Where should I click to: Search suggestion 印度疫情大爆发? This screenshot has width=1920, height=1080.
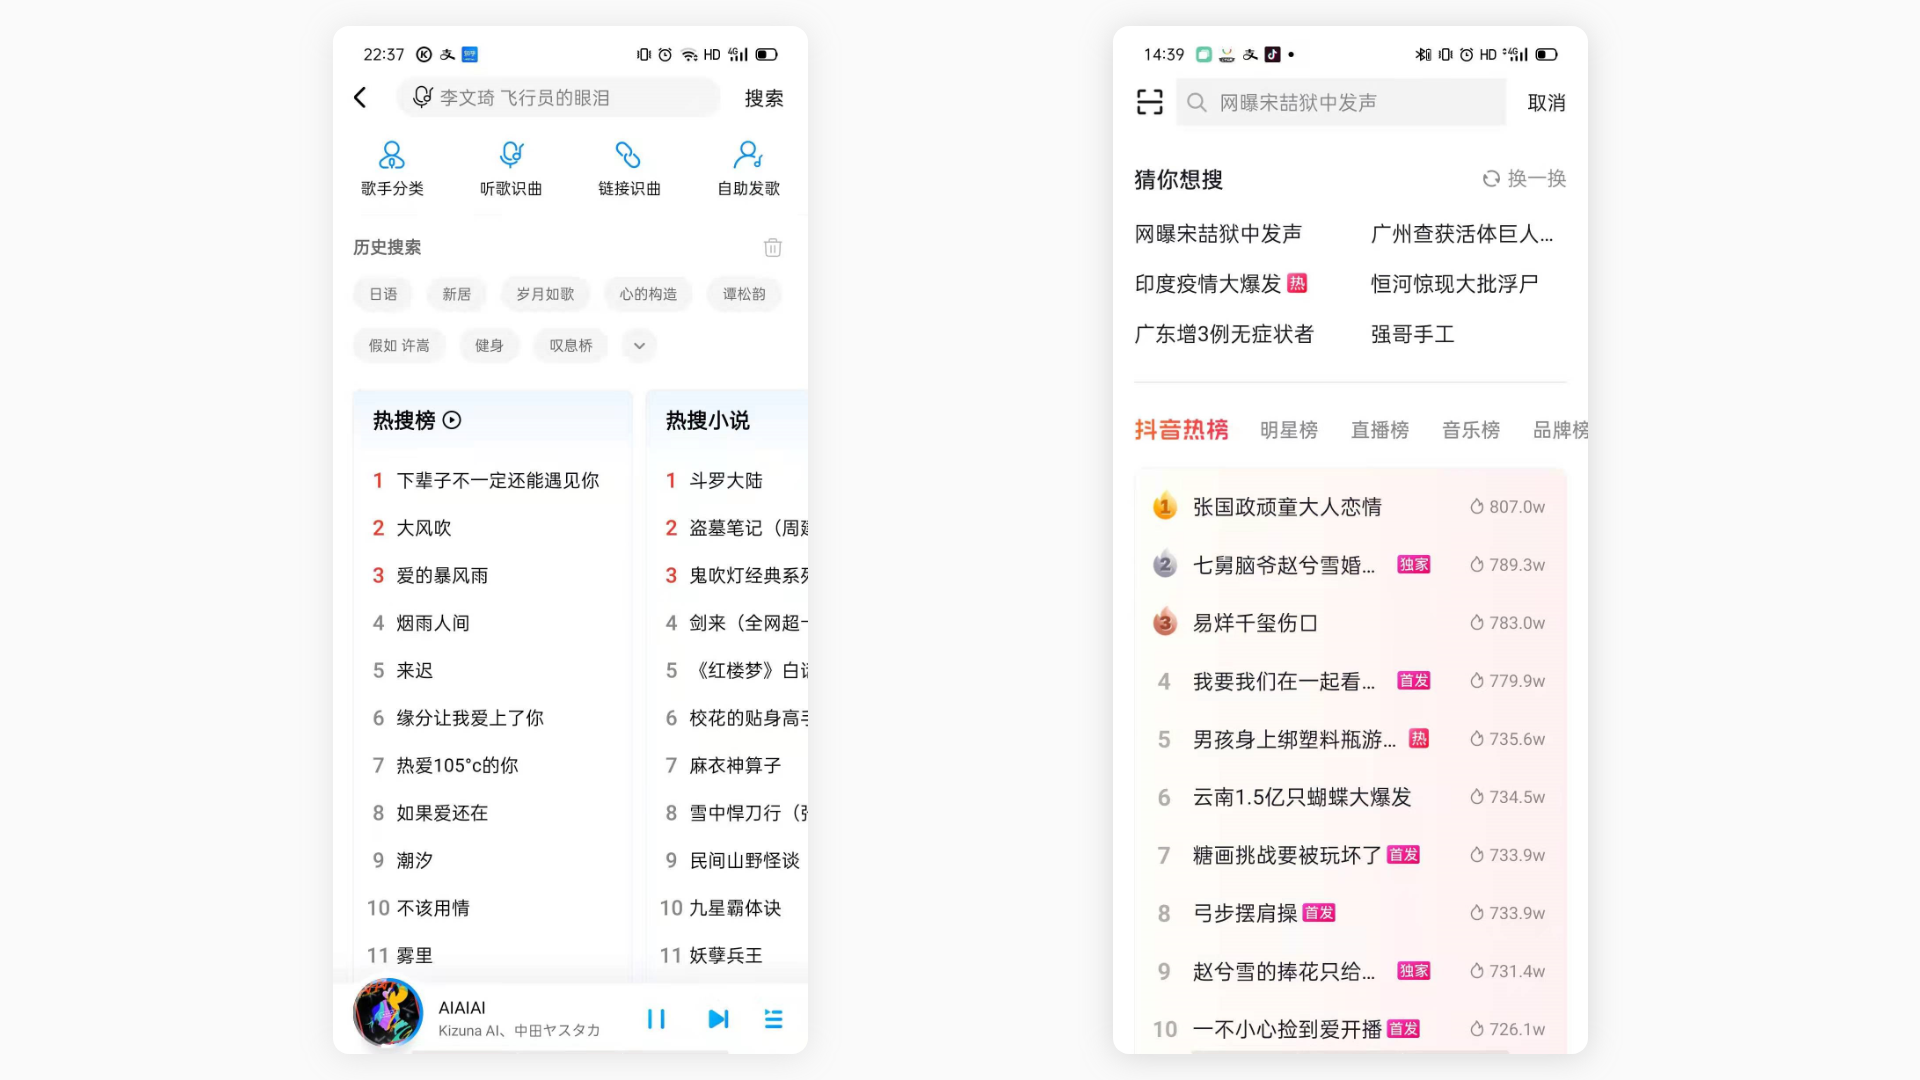[1208, 284]
